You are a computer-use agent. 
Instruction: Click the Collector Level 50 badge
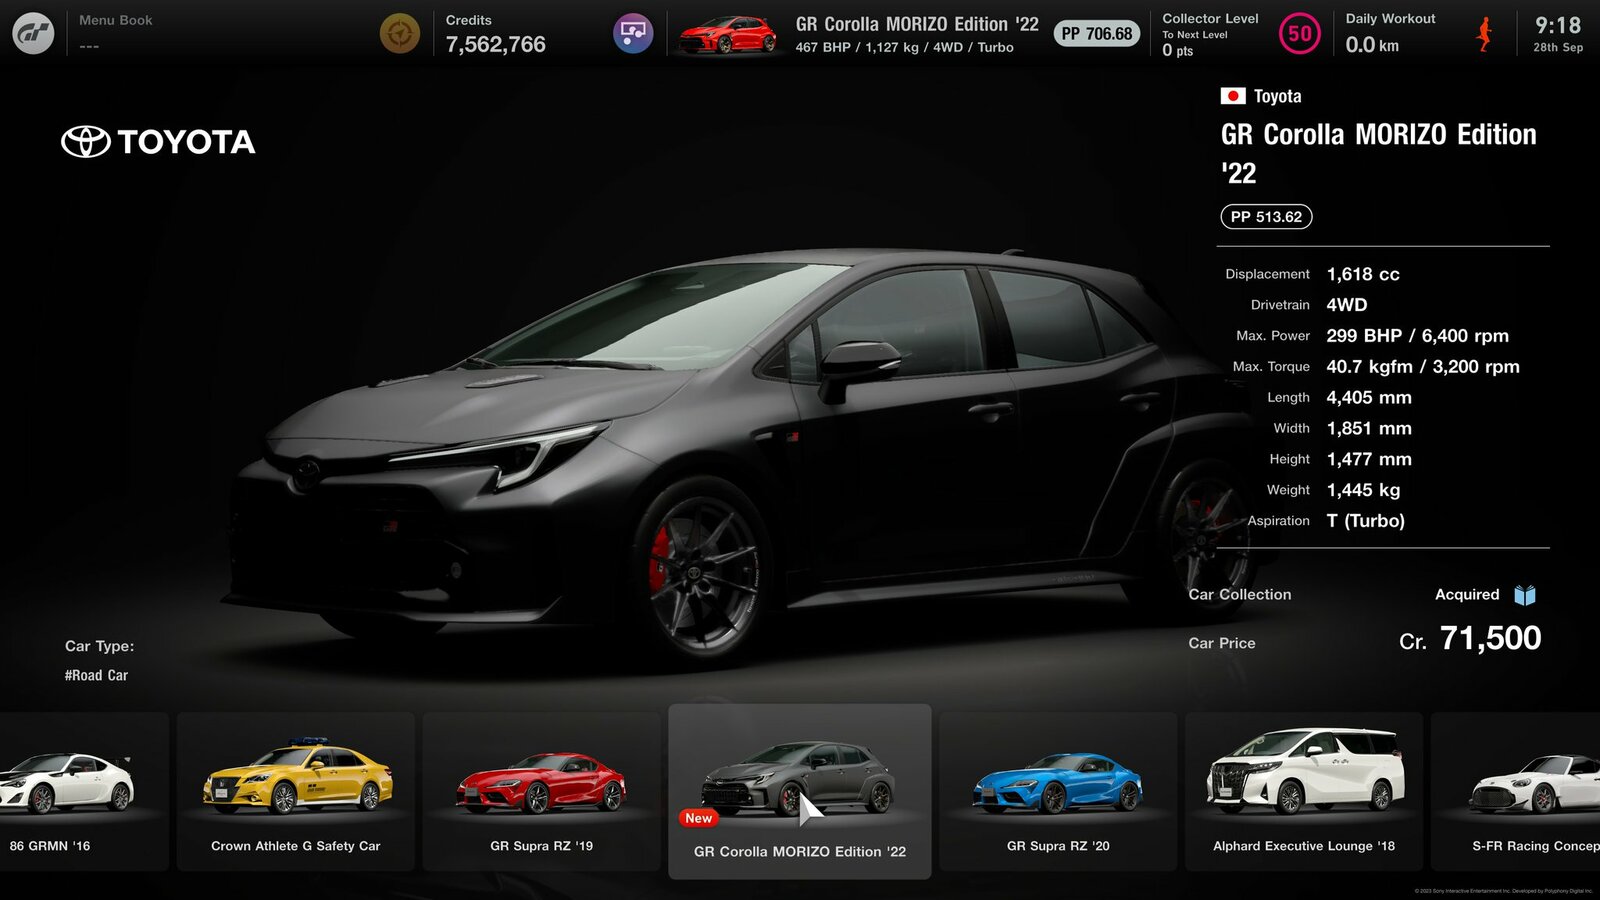pyautogui.click(x=1299, y=34)
